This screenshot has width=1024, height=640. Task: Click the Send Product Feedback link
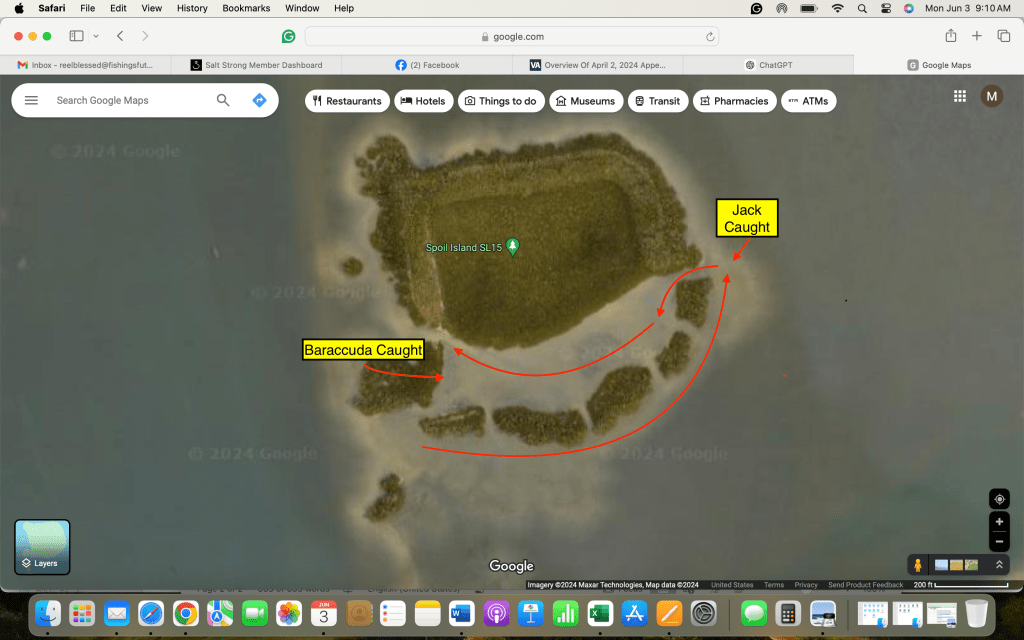point(865,585)
